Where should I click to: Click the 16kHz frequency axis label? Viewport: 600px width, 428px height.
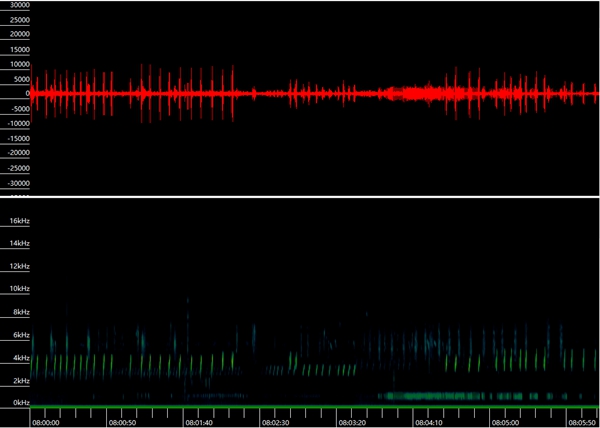coord(19,220)
